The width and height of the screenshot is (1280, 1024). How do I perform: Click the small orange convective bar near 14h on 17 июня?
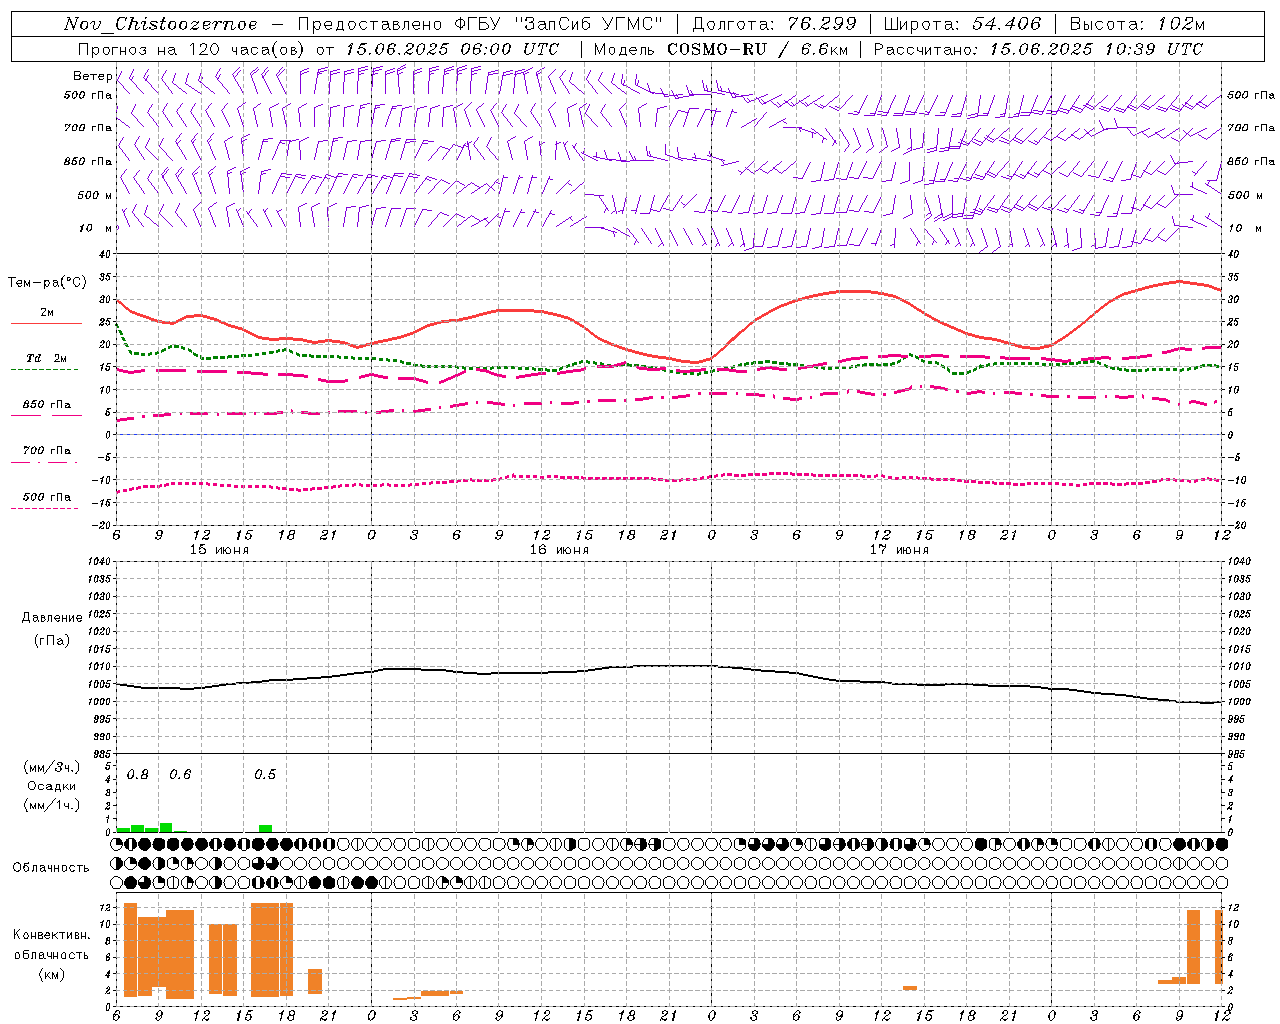tap(910, 988)
